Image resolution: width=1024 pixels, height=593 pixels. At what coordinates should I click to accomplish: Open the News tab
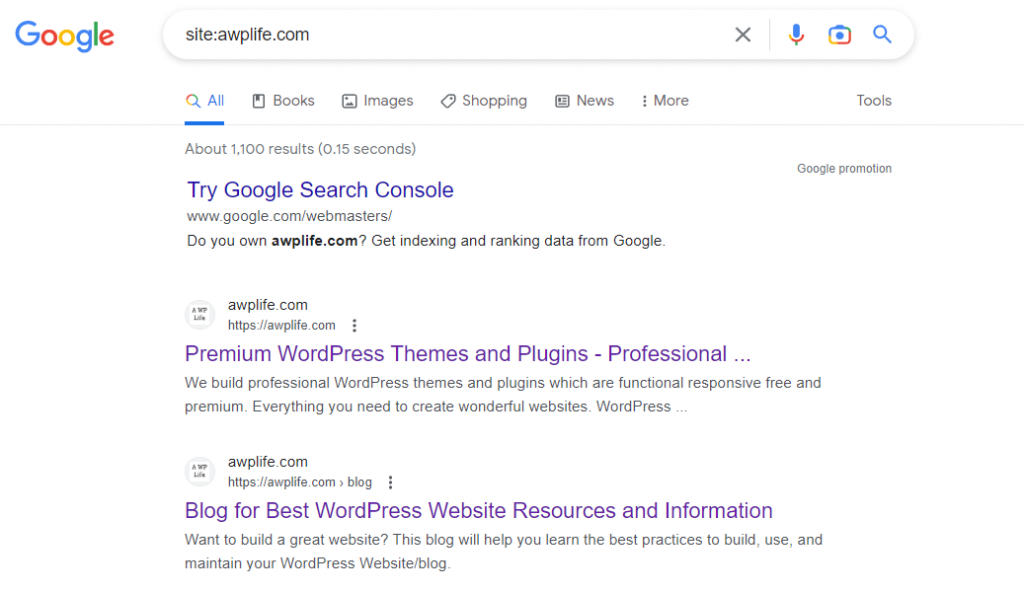pos(584,101)
